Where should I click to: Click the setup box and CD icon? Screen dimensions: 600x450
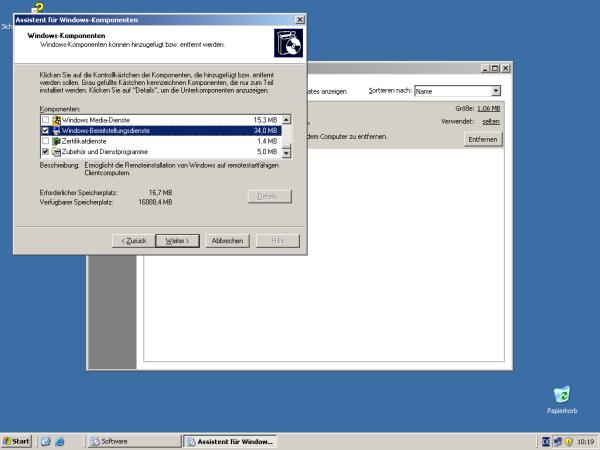pos(289,43)
